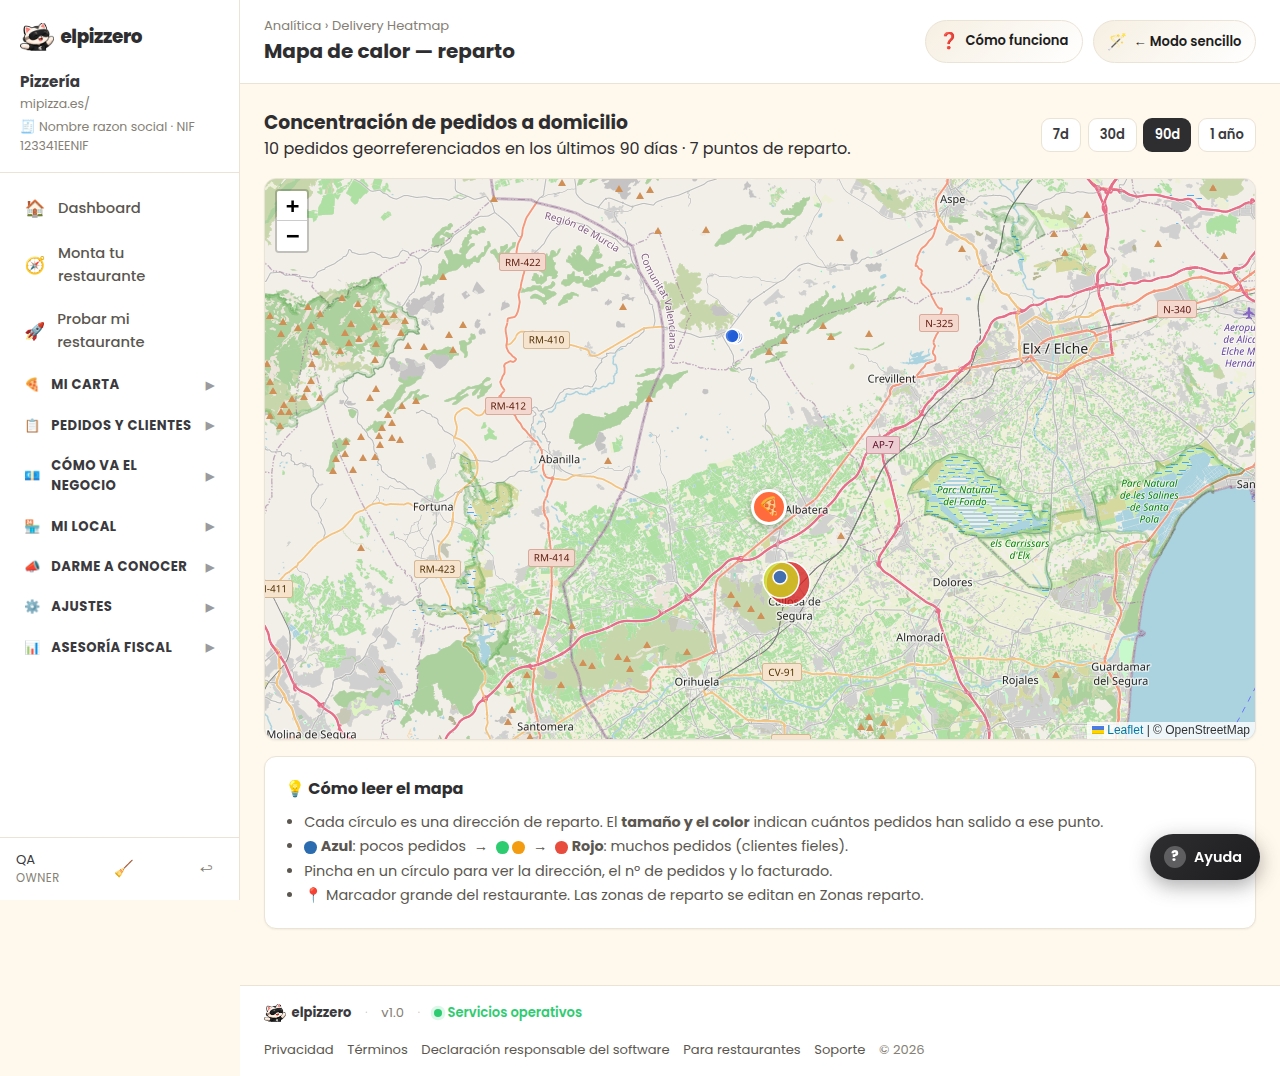
Task: Click the elpizzero raccoon logo in the sidebar
Action: (x=37, y=37)
